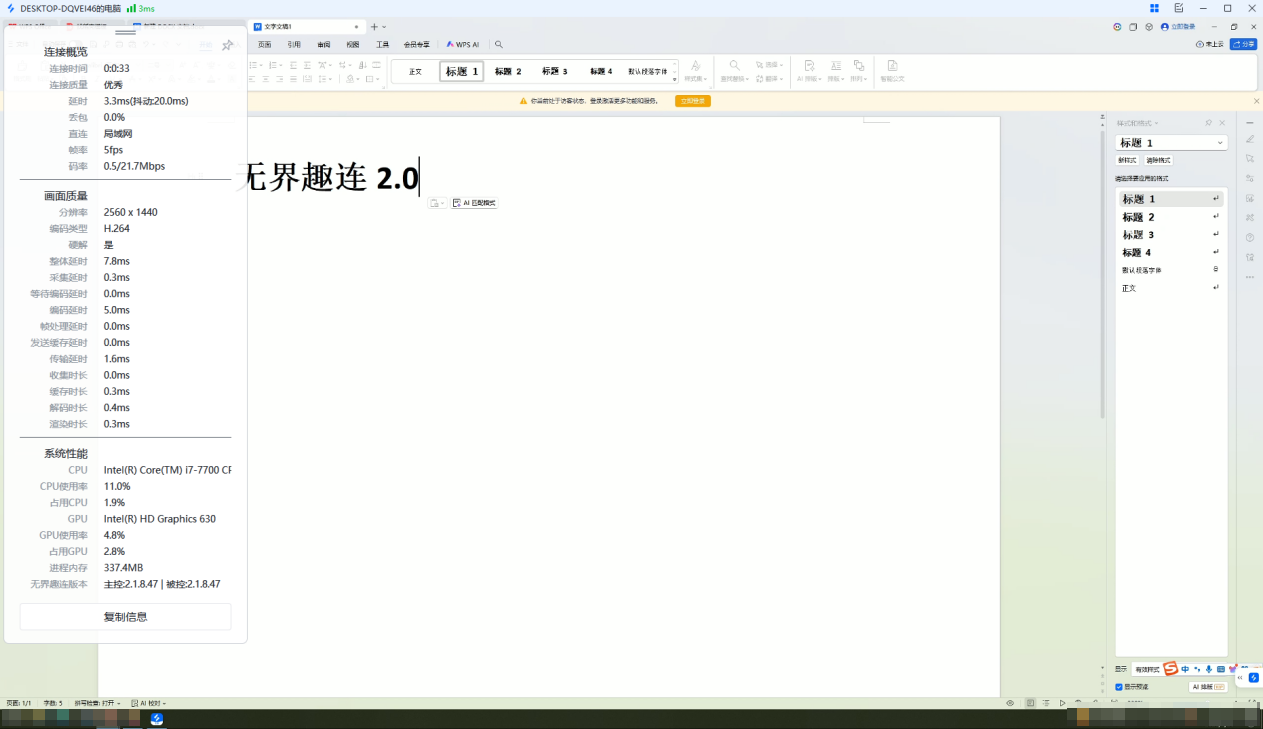
Task: Open the new tab plus button
Action: (374, 27)
